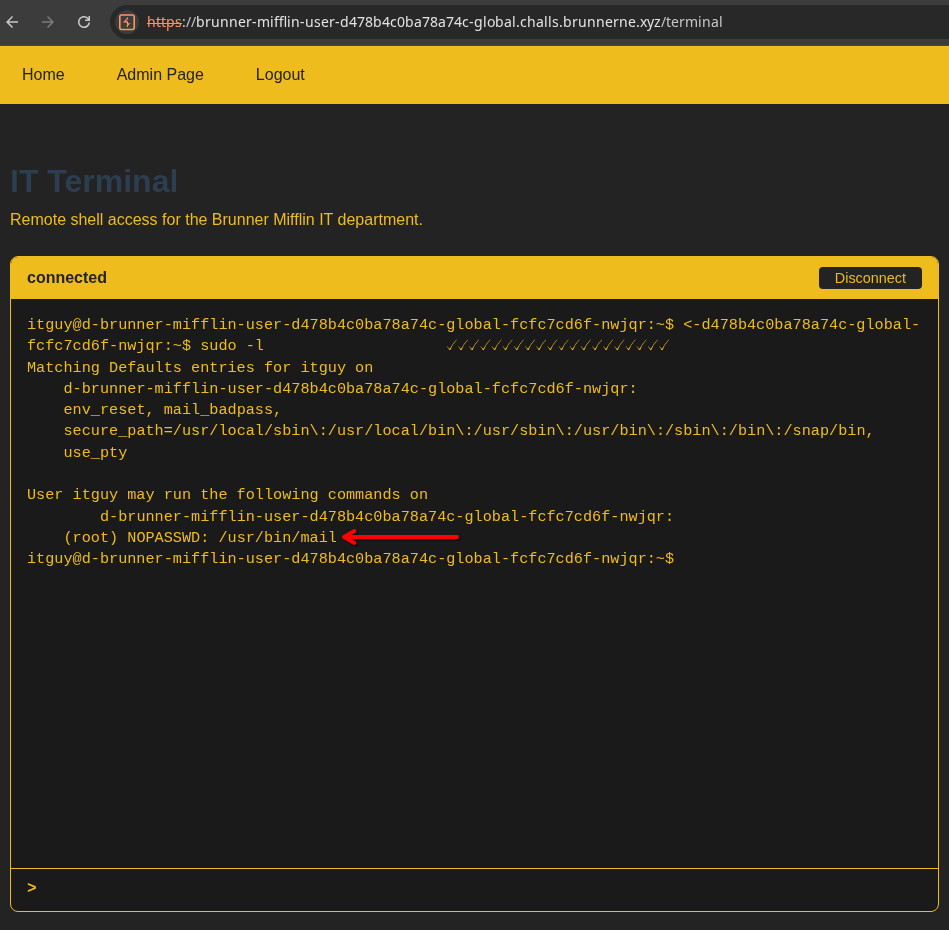This screenshot has width=949, height=930.
Task: Click 'User itguy may run the following' line
Action: (227, 494)
